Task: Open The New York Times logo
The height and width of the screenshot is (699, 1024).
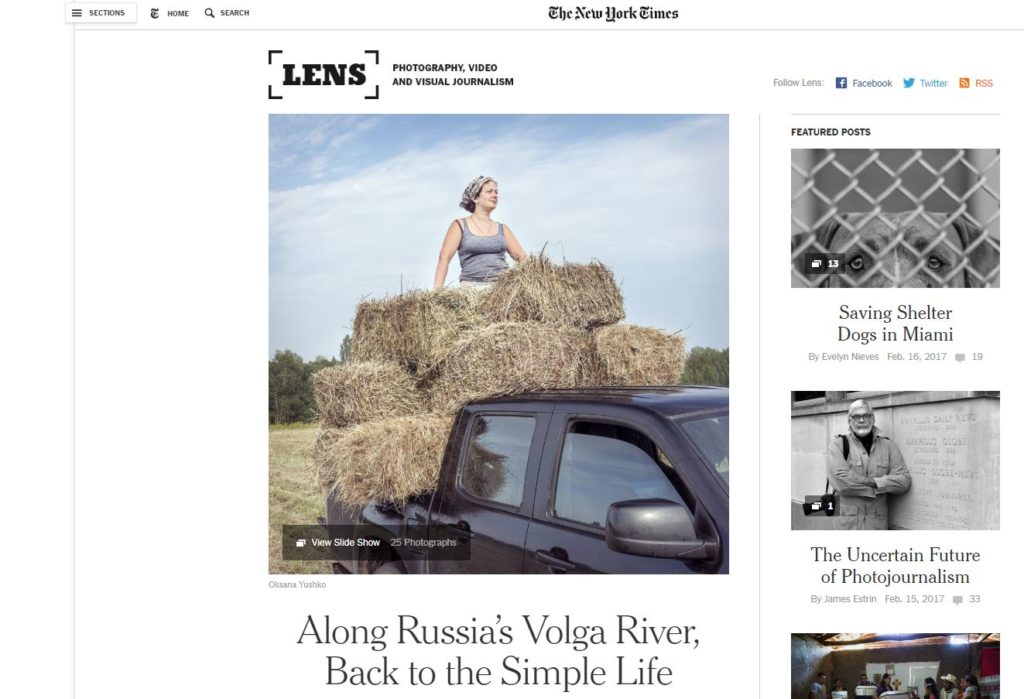Action: coord(613,13)
